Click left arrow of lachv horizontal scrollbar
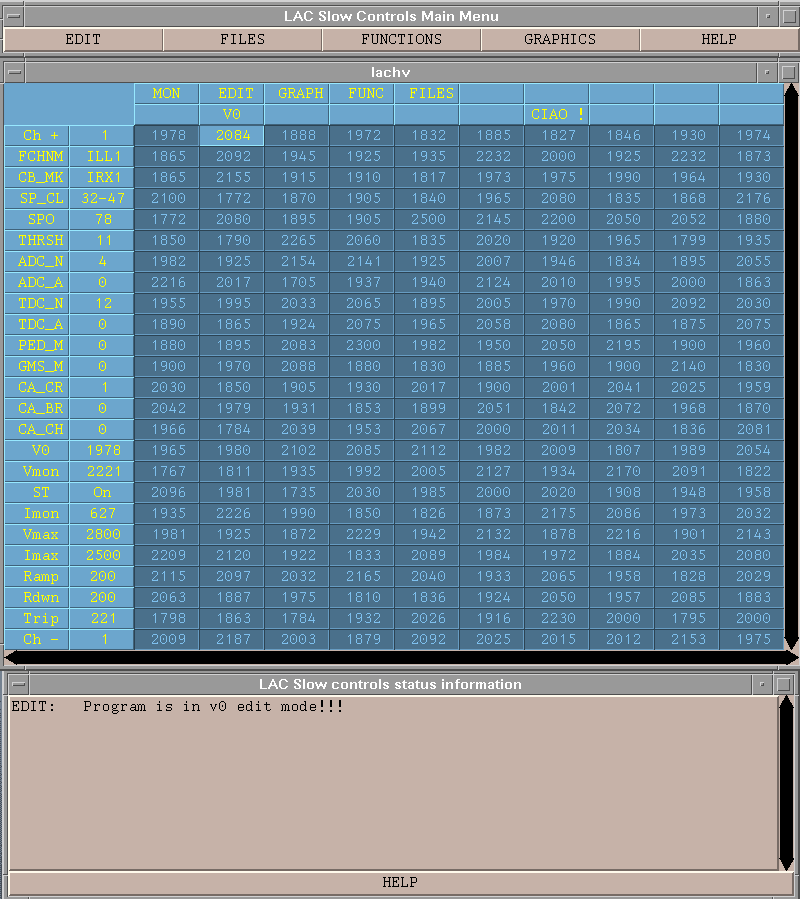Viewport: 800px width, 899px height. click(x=11, y=658)
